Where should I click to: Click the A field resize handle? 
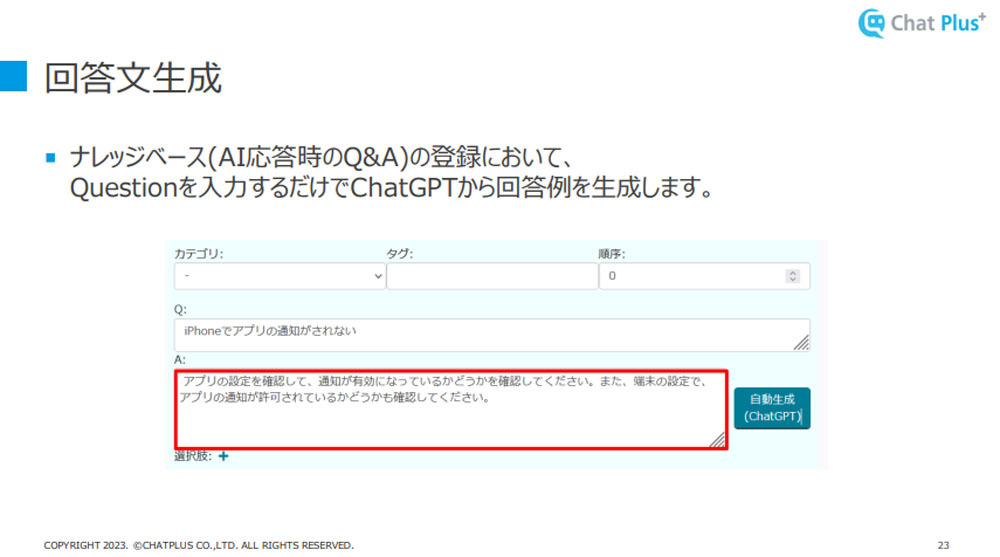coord(717,440)
